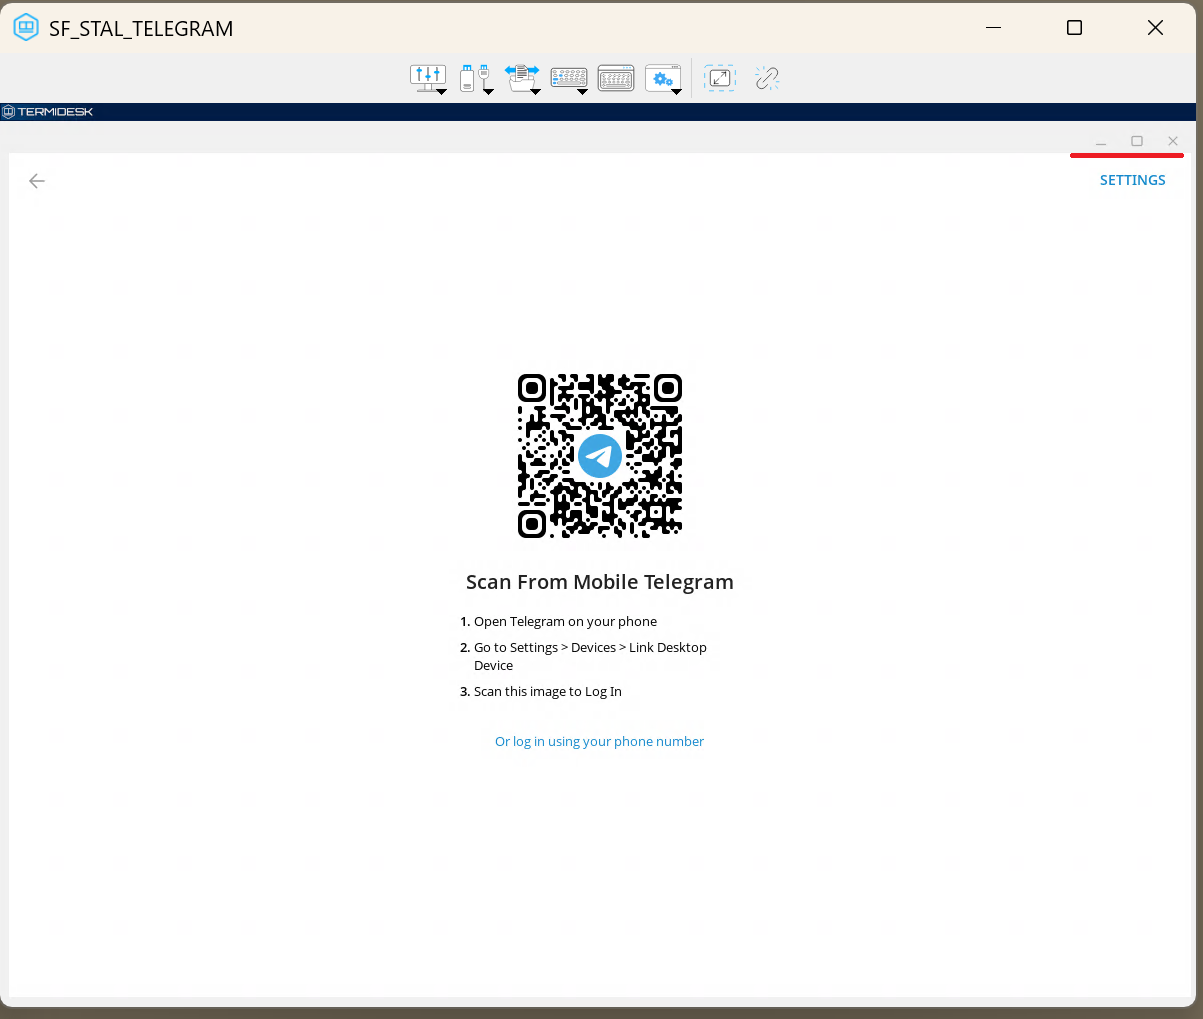This screenshot has width=1203, height=1019.
Task: Show the on-screen virtual keyboard
Action: click(616, 78)
